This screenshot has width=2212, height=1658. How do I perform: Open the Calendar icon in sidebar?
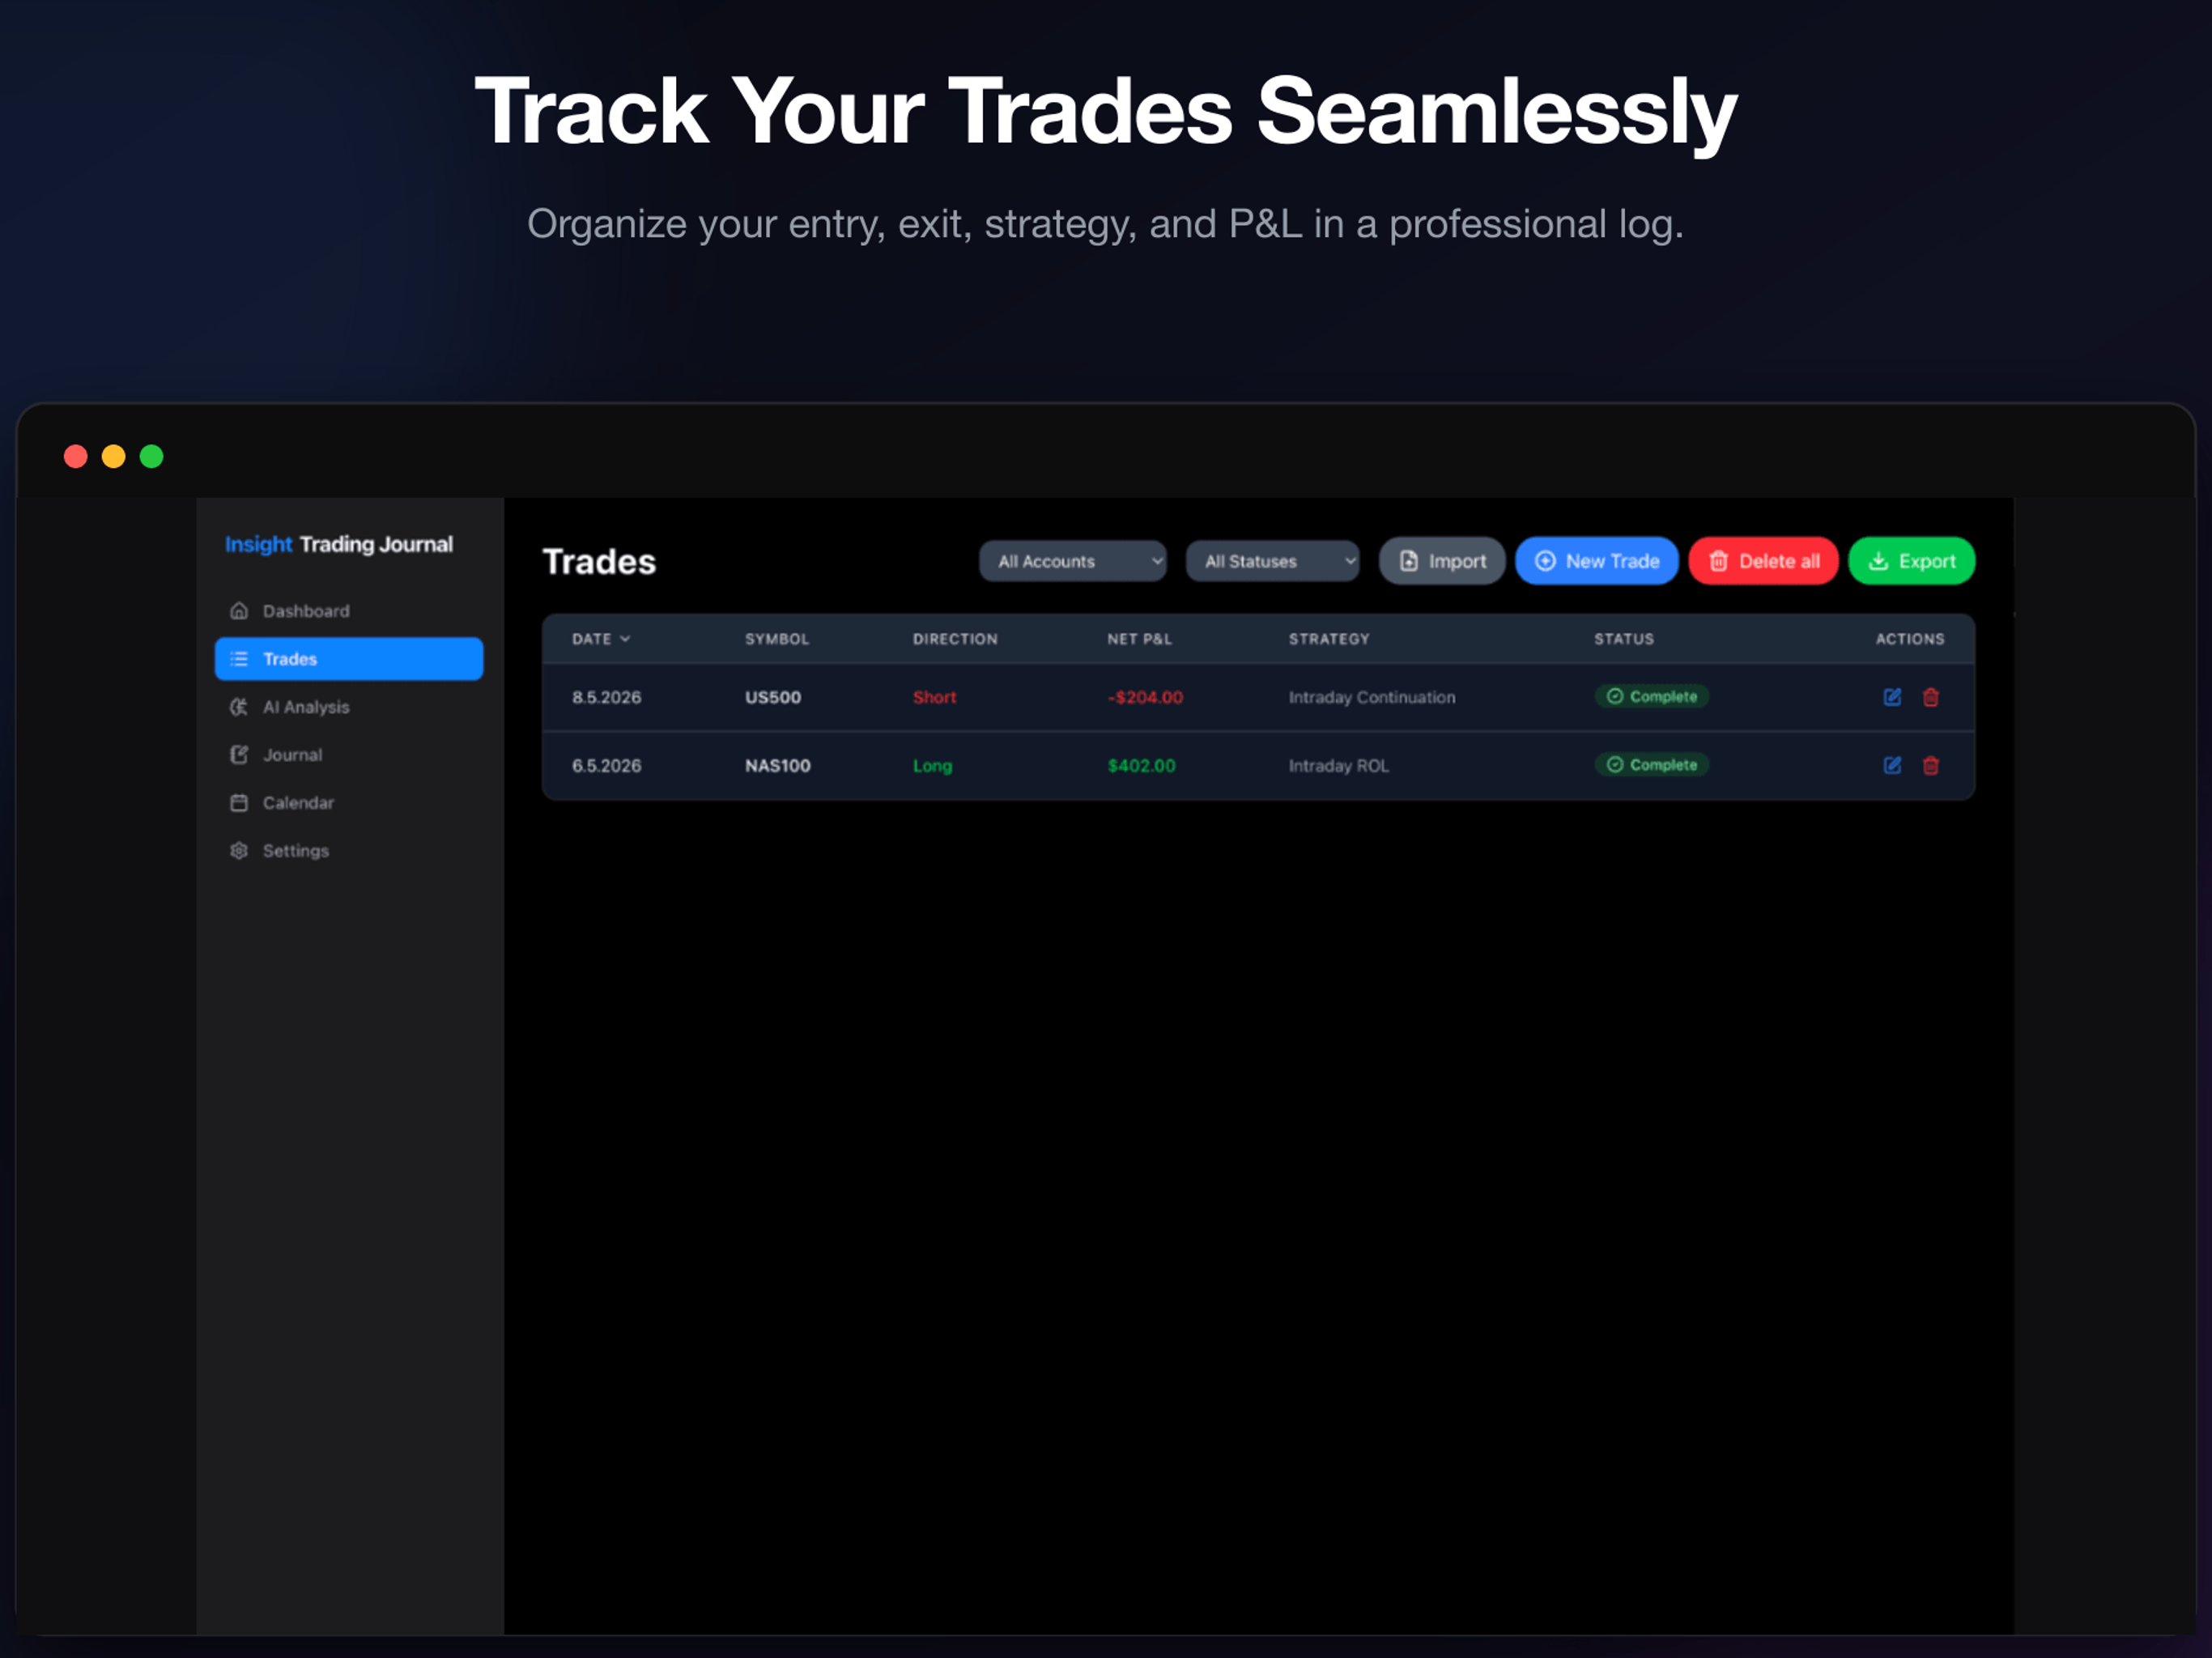[239, 803]
